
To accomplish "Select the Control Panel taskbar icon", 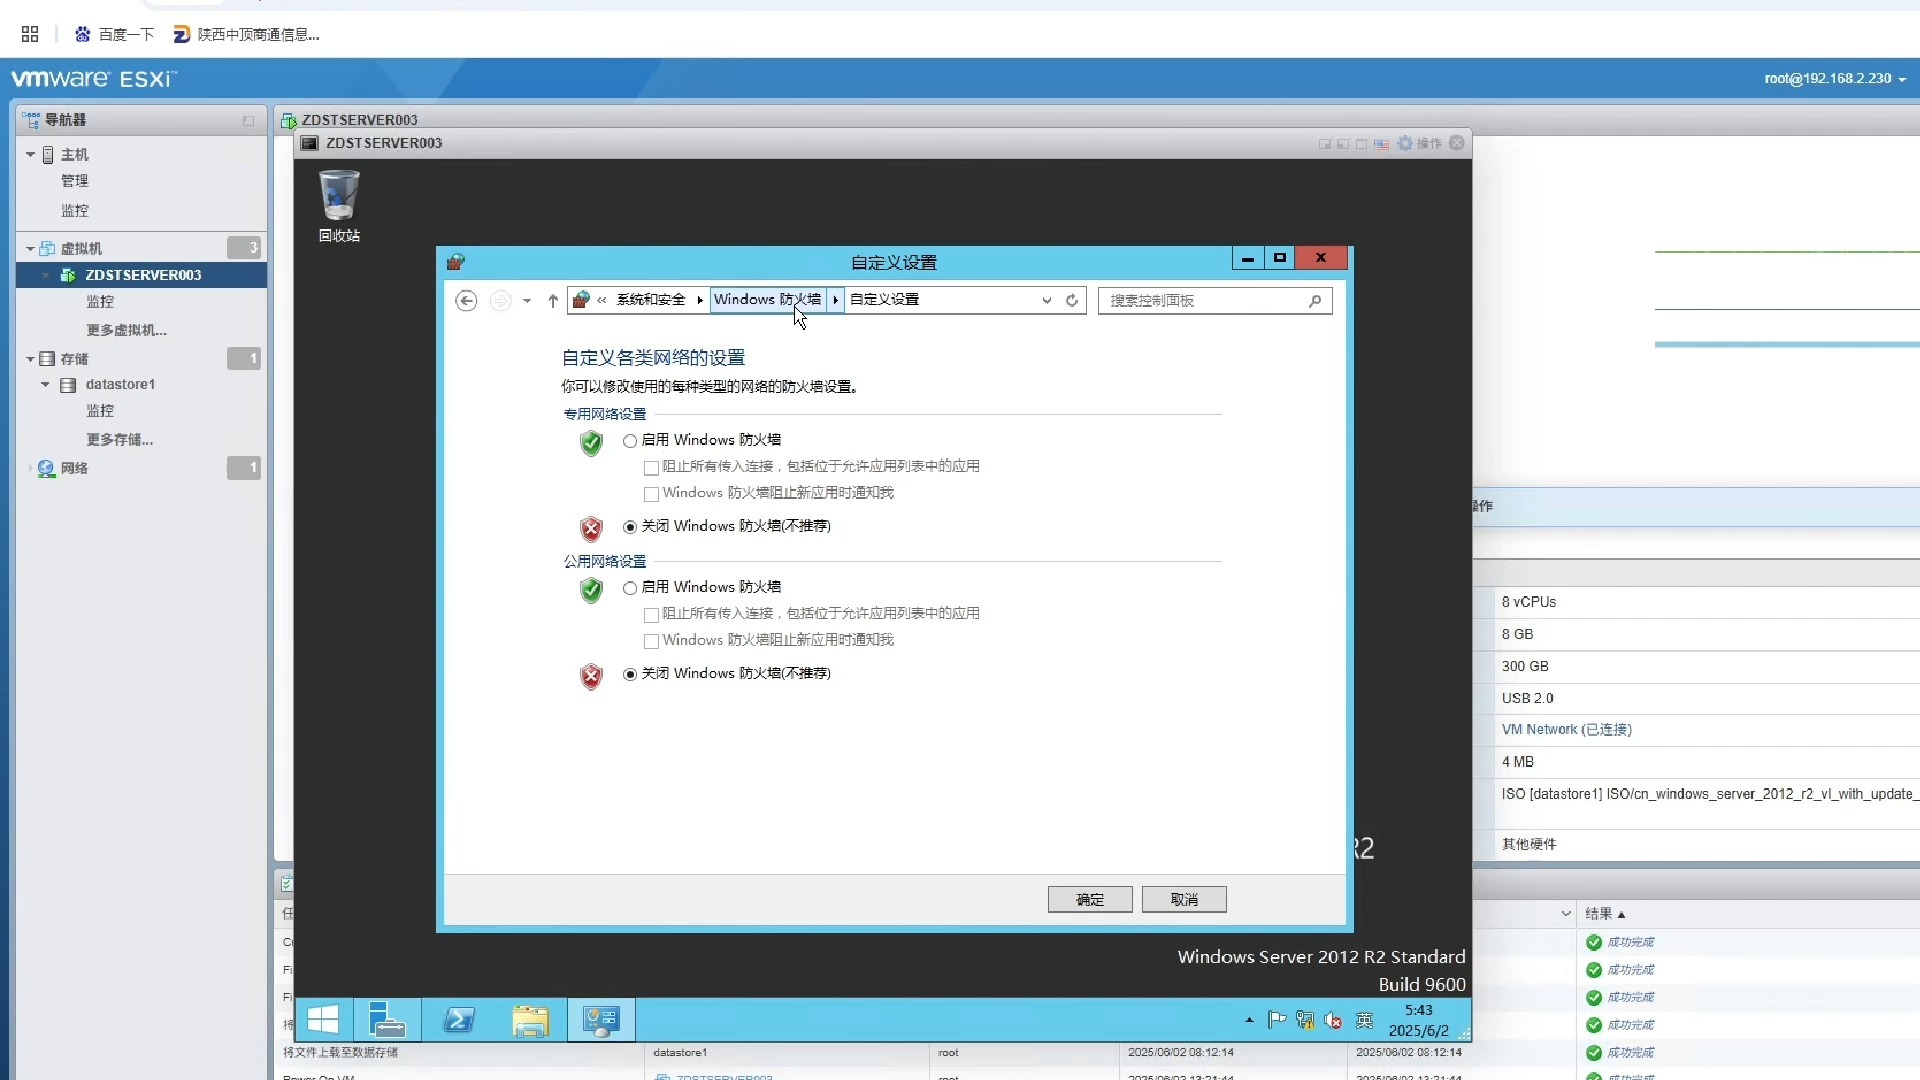I will (601, 1020).
